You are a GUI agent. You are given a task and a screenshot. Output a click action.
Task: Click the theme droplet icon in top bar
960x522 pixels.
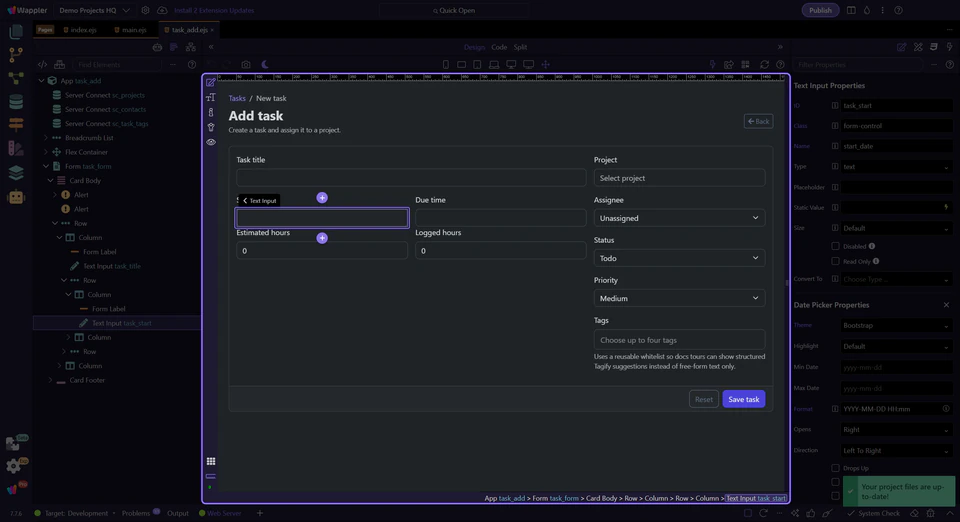click(867, 10)
